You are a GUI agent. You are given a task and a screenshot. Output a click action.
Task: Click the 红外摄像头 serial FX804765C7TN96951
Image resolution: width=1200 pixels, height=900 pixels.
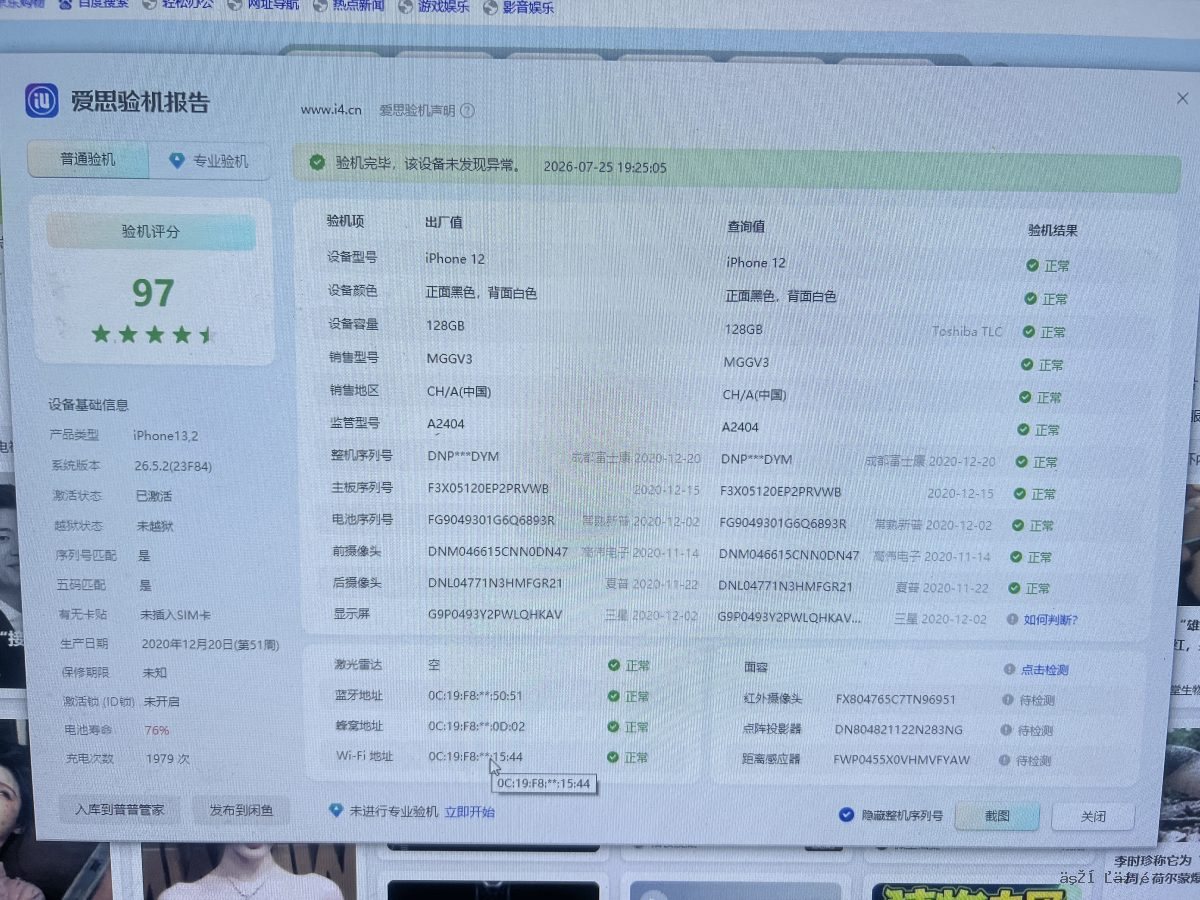tap(895, 700)
